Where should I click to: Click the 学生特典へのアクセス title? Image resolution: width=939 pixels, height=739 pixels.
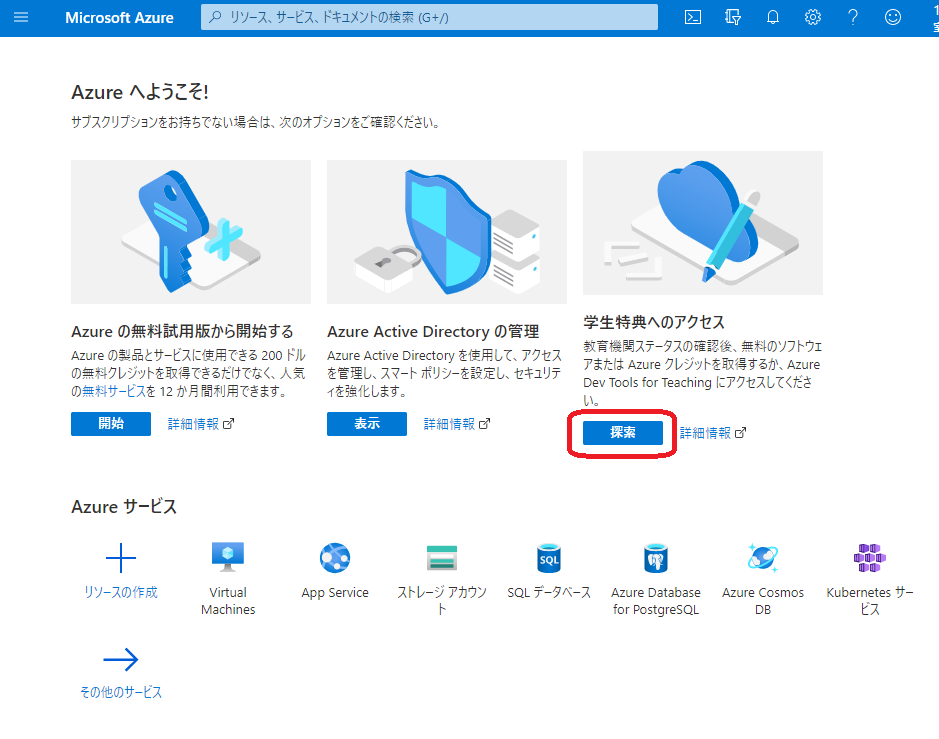point(654,322)
